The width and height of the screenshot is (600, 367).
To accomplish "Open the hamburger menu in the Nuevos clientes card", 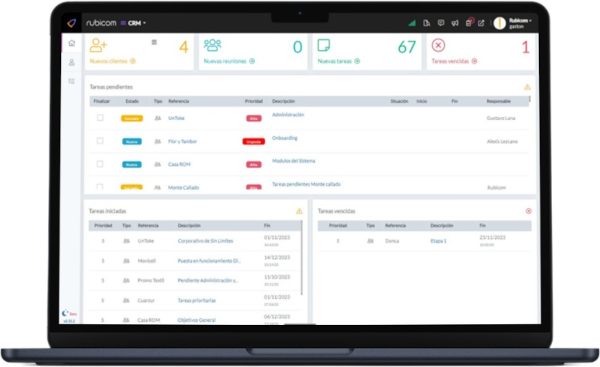I will [x=154, y=42].
